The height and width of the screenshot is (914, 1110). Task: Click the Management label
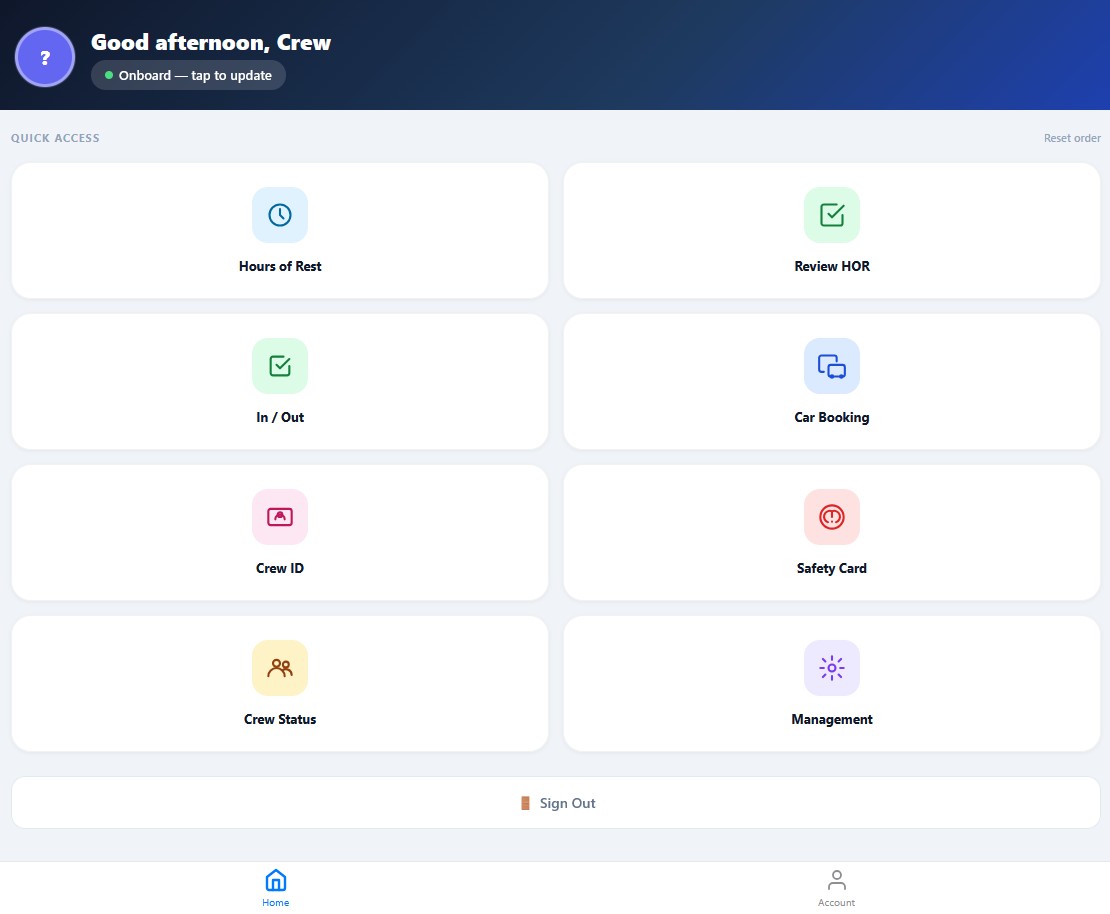(832, 719)
